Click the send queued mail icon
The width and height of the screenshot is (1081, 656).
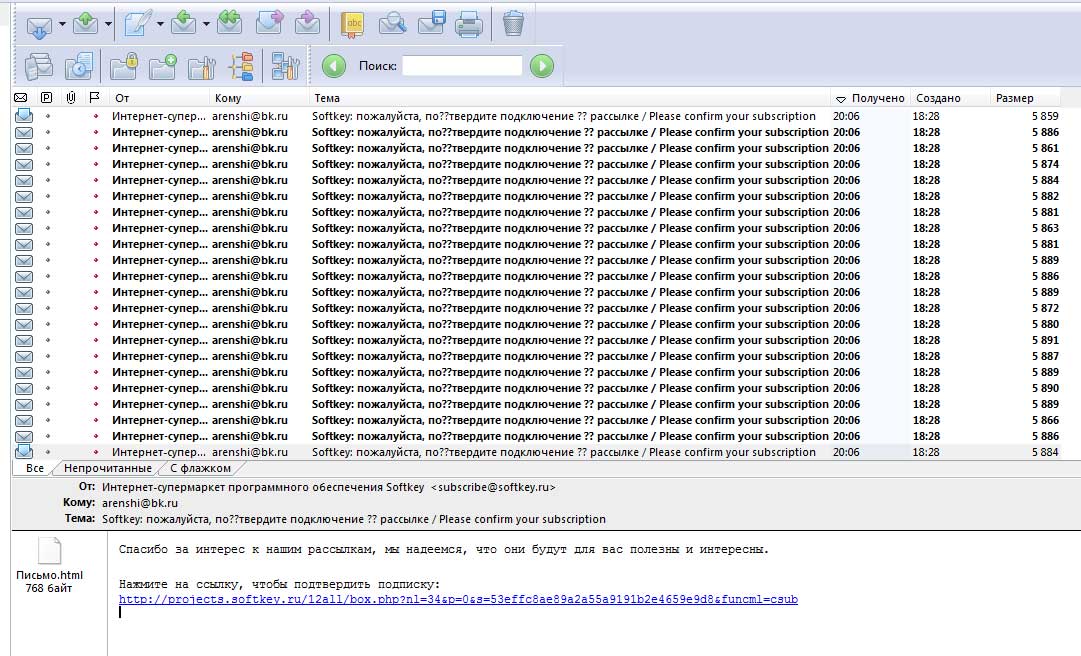click(x=86, y=23)
